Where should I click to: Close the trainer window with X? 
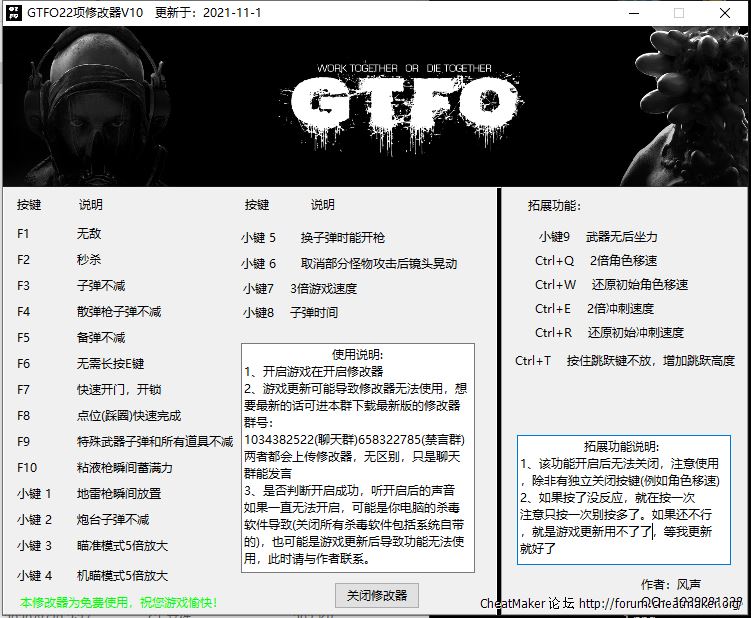pyautogui.click(x=724, y=14)
